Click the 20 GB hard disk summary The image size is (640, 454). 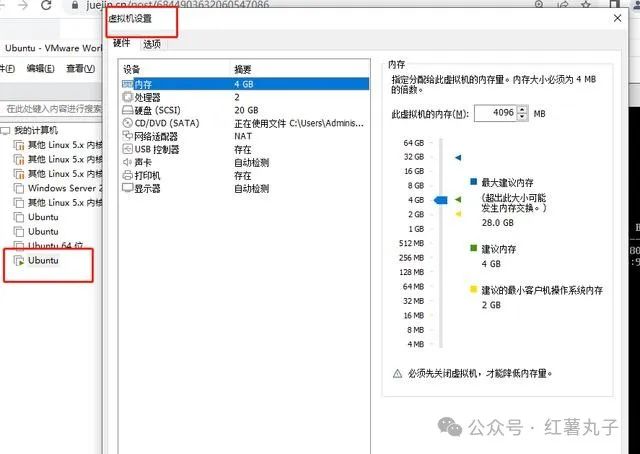(246, 110)
